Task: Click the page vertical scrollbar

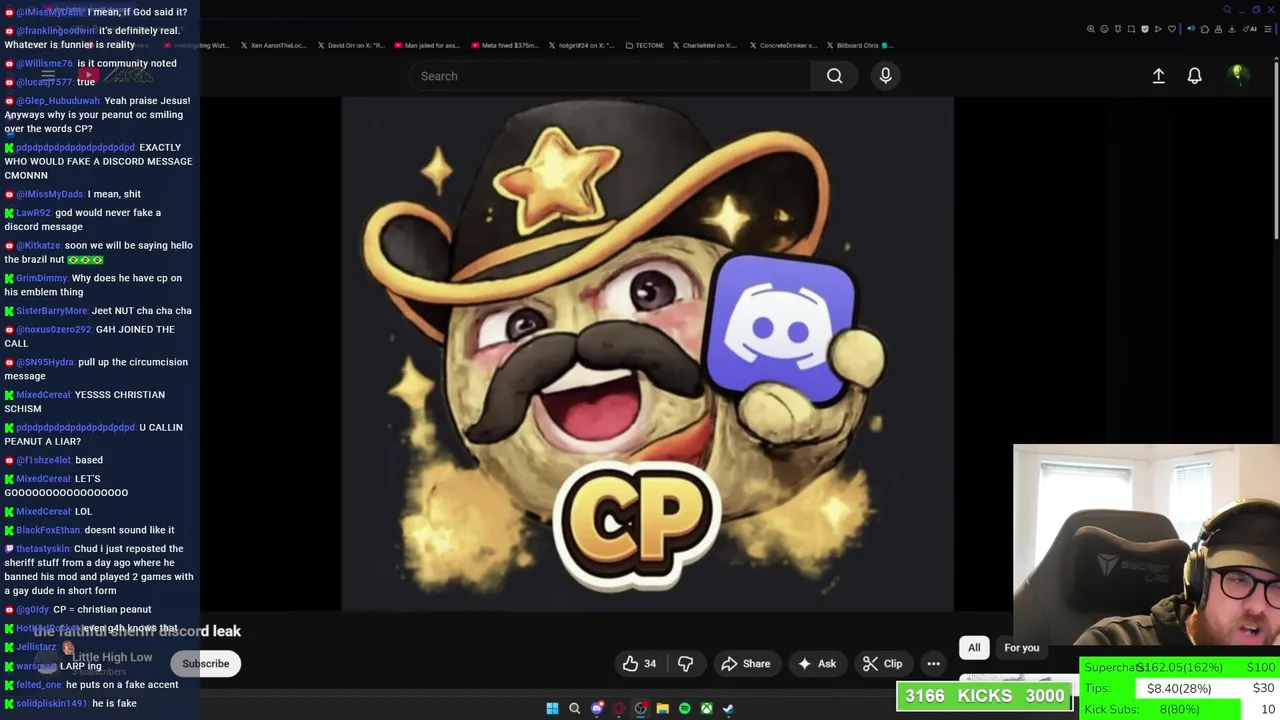Action: tap(1276, 150)
